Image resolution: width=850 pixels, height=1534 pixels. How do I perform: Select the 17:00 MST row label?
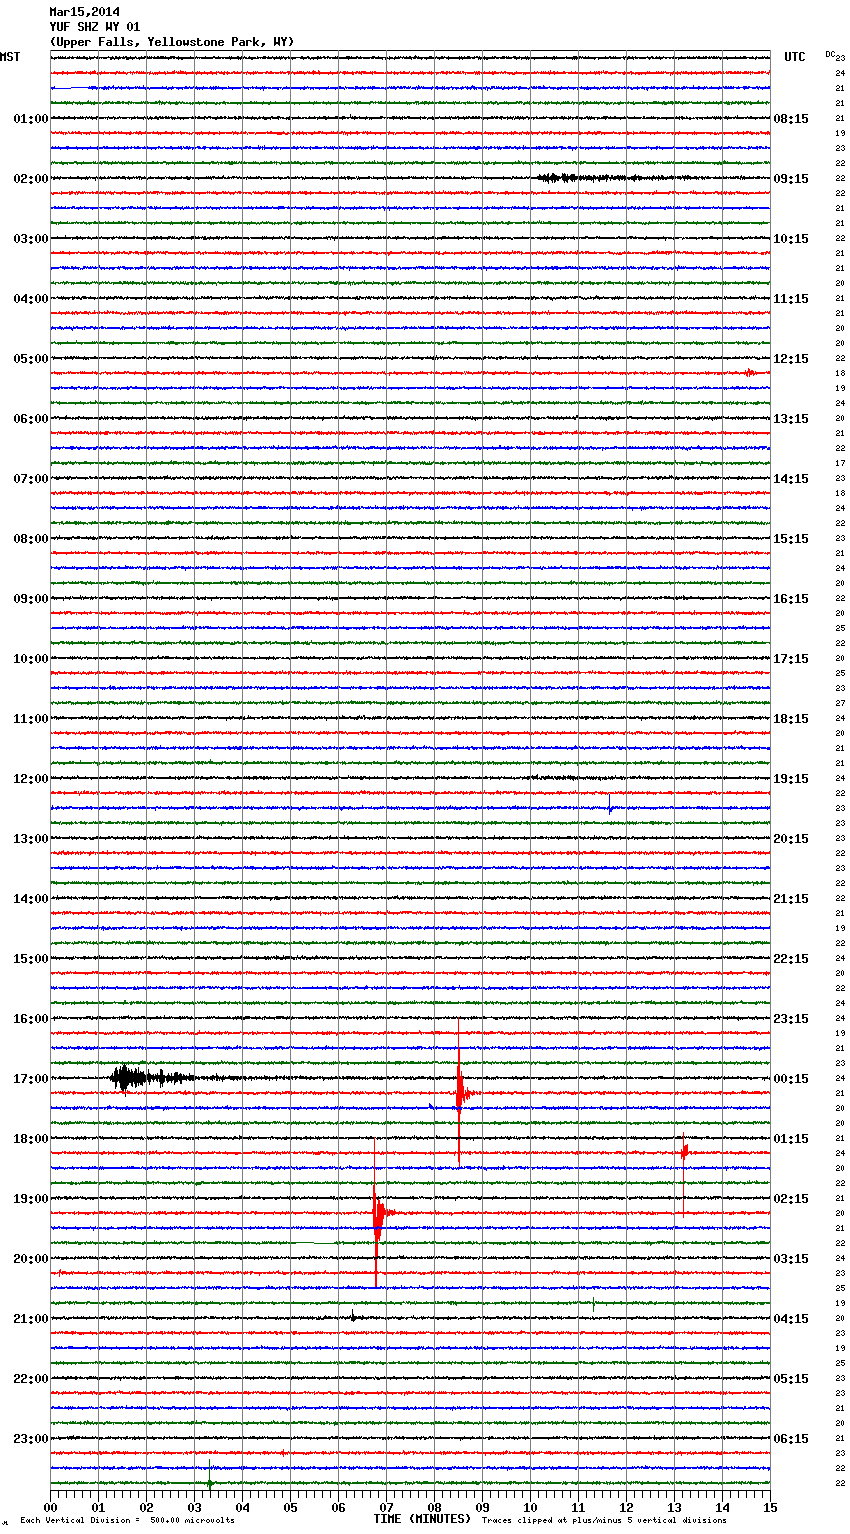point(31,1079)
